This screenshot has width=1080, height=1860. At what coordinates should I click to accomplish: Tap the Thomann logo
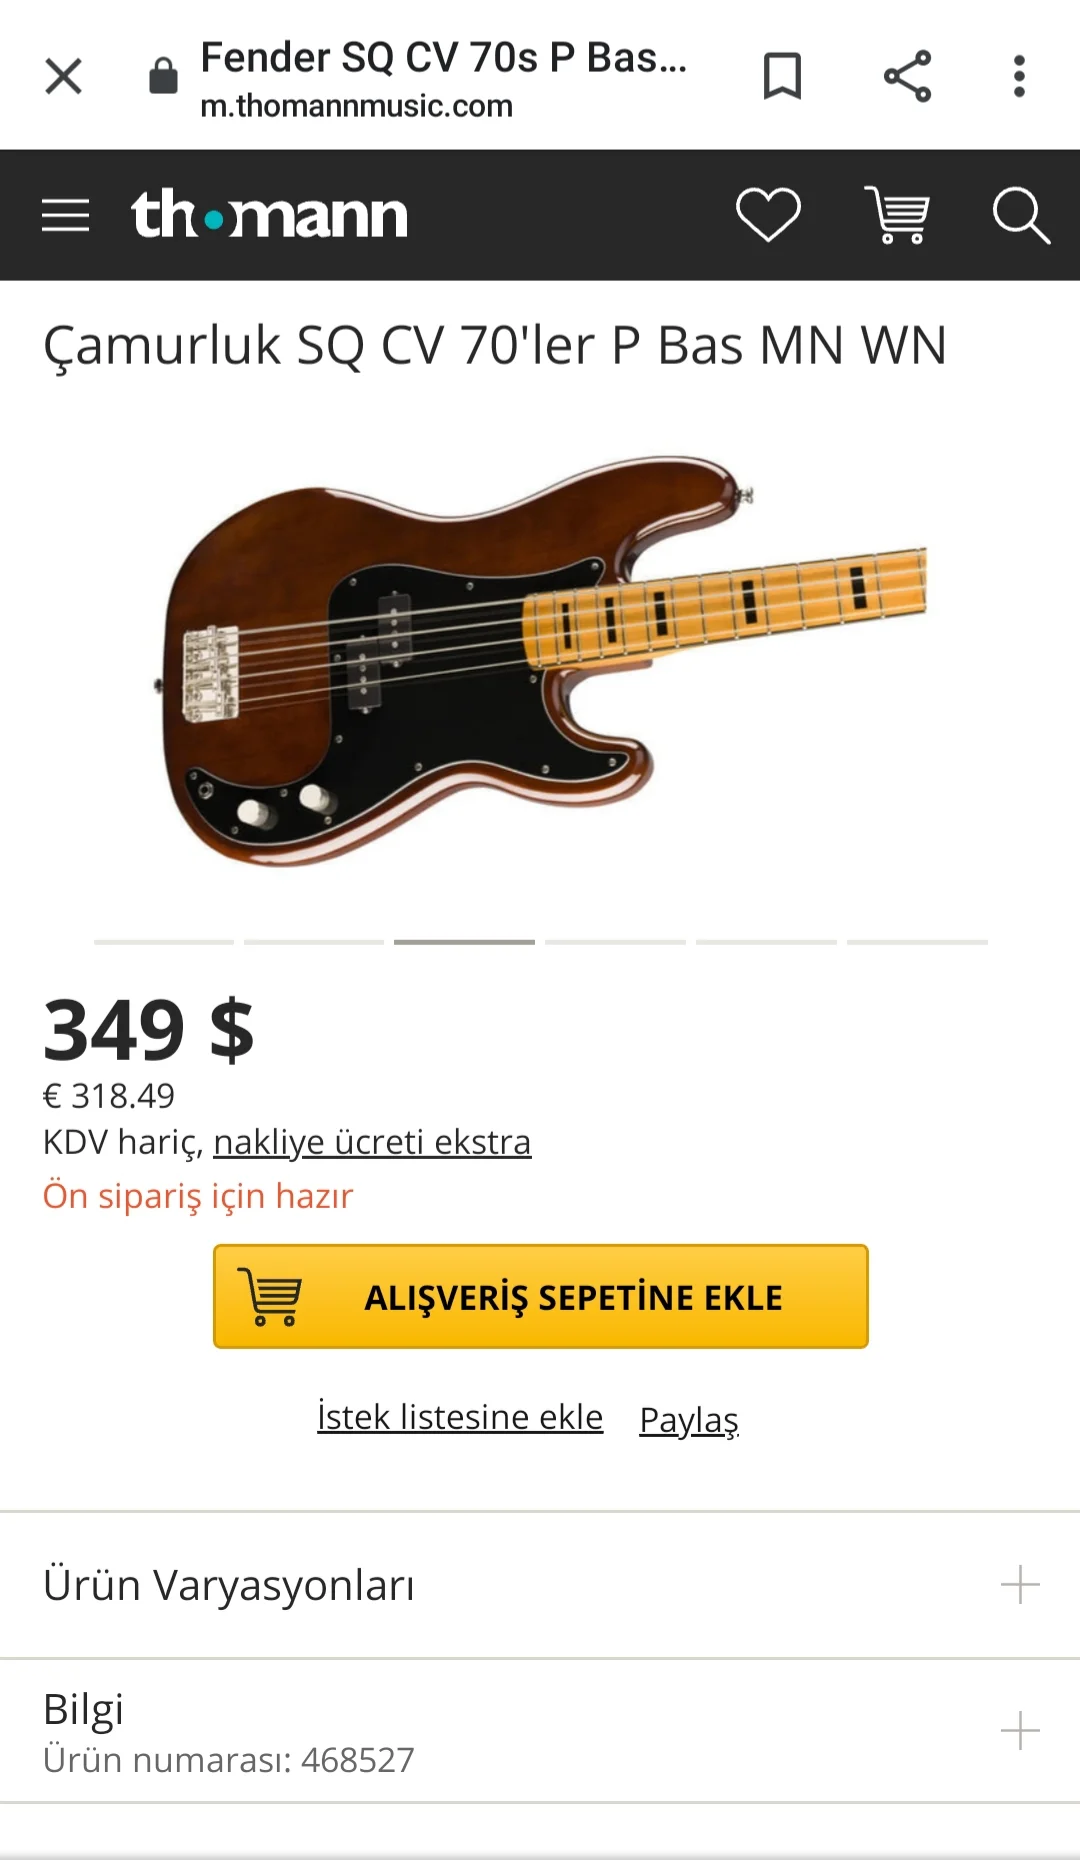click(x=269, y=215)
